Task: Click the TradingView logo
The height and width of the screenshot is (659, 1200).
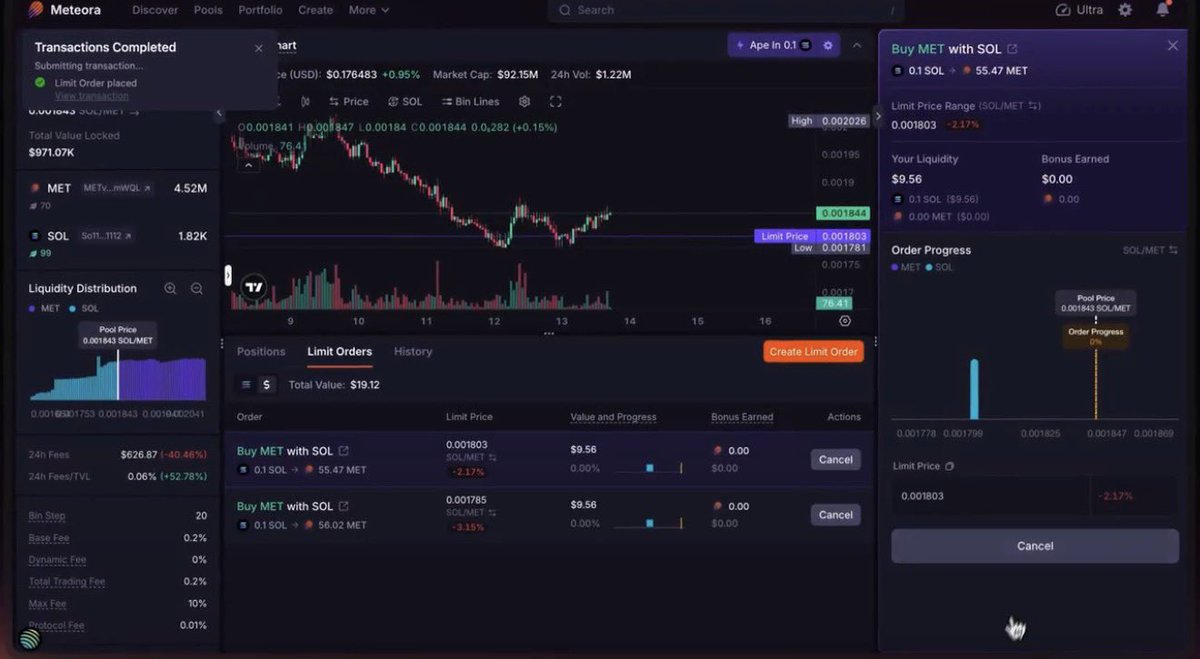Action: pyautogui.click(x=254, y=287)
